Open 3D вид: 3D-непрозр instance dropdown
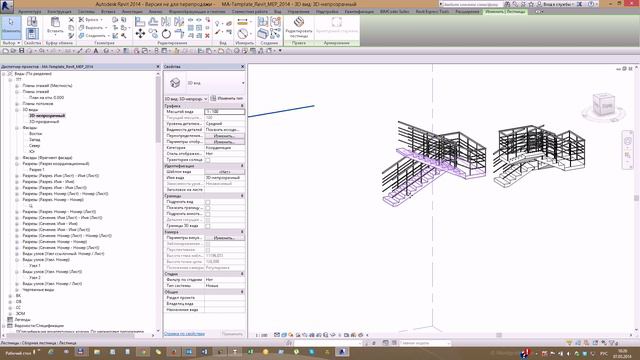This screenshot has width=640, height=360. coord(206,98)
